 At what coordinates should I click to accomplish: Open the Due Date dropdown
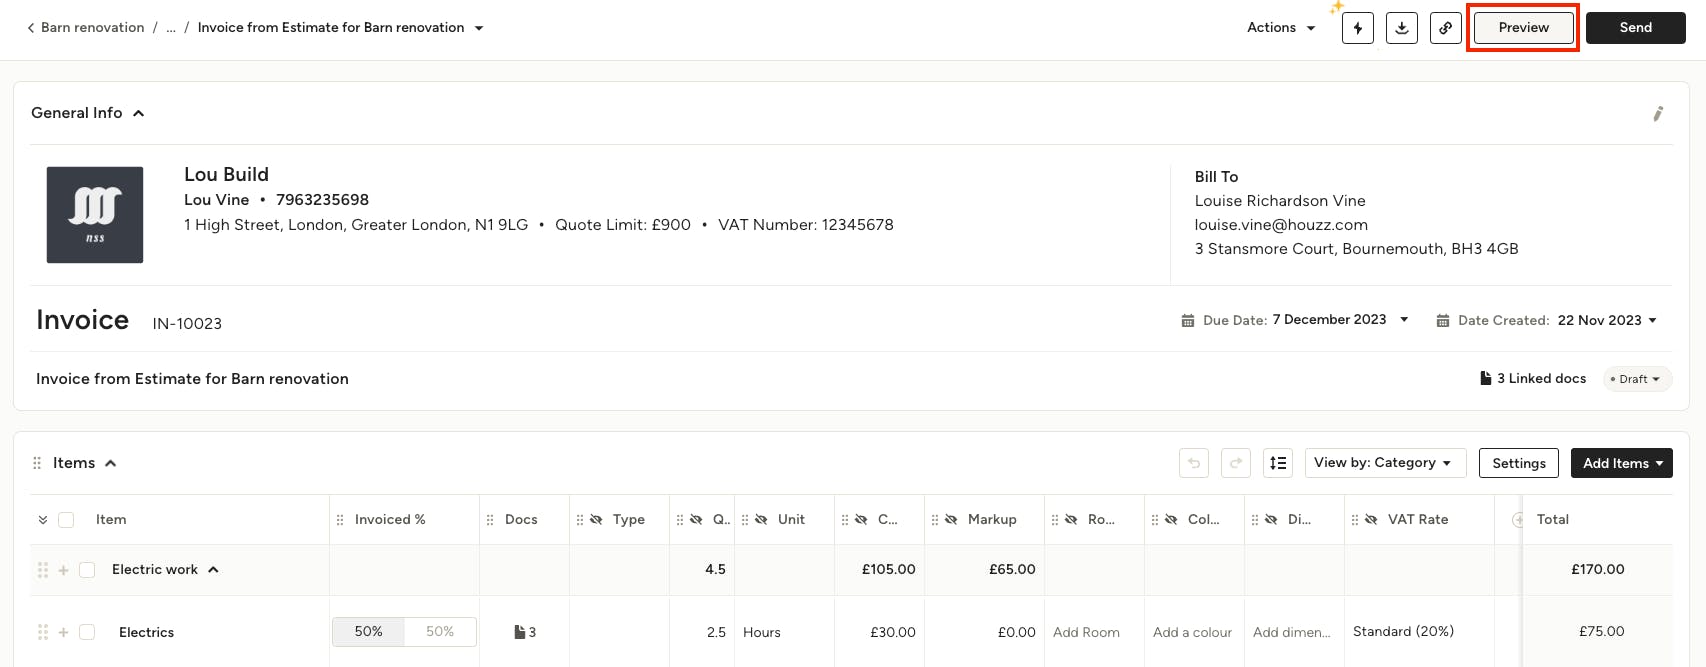pos(1404,320)
